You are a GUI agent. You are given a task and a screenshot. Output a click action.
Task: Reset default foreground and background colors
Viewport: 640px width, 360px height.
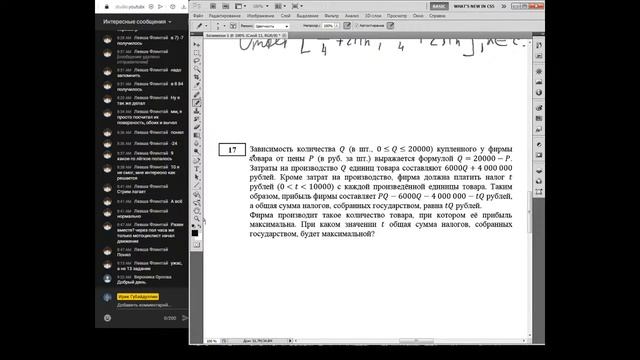[x=193, y=226]
